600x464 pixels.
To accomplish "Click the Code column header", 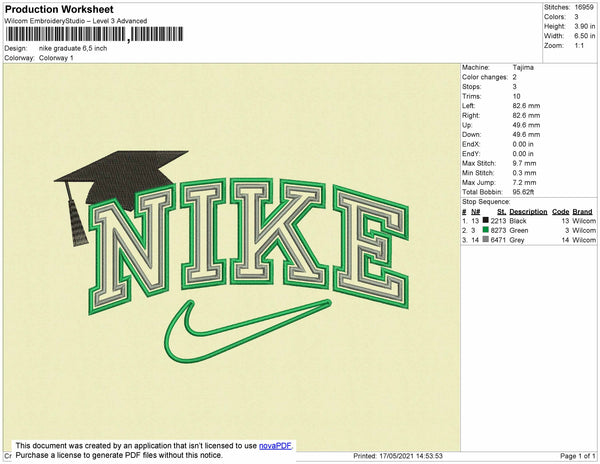I will coord(561,212).
